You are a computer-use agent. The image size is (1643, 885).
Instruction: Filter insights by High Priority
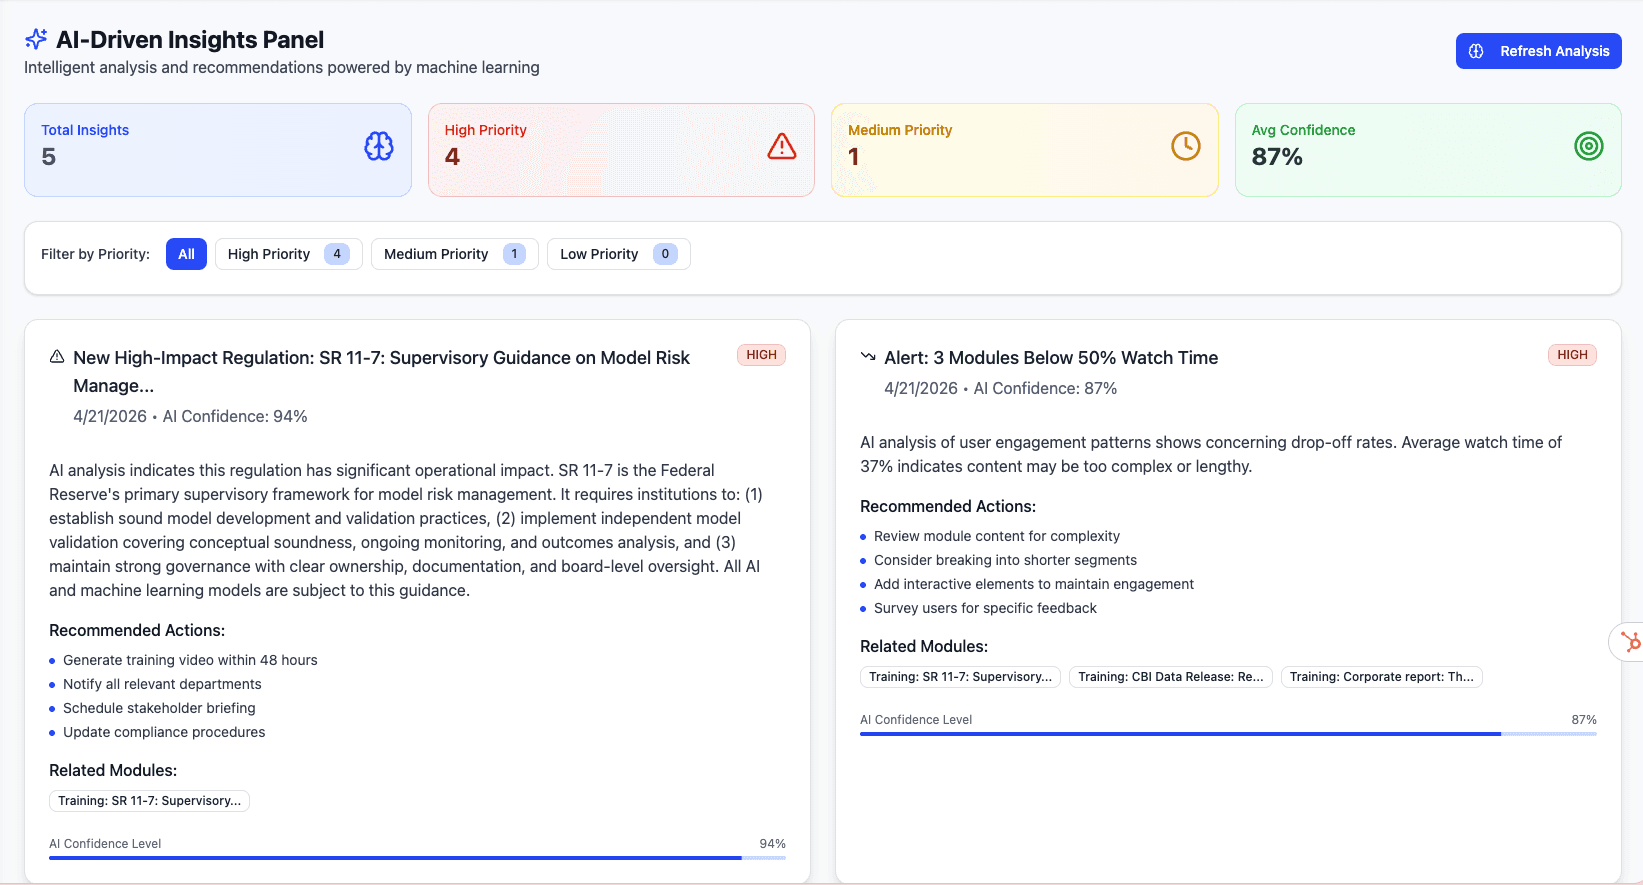tap(288, 254)
